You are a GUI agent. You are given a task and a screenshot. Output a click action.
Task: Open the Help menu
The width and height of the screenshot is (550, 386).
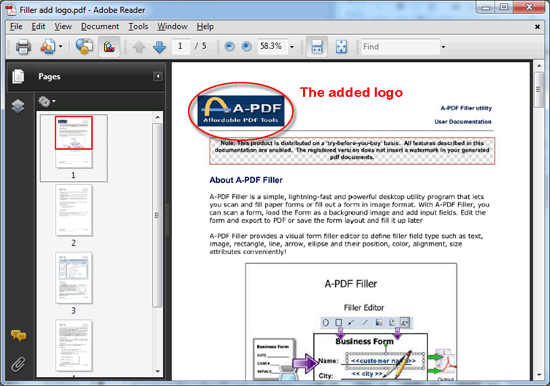(205, 26)
